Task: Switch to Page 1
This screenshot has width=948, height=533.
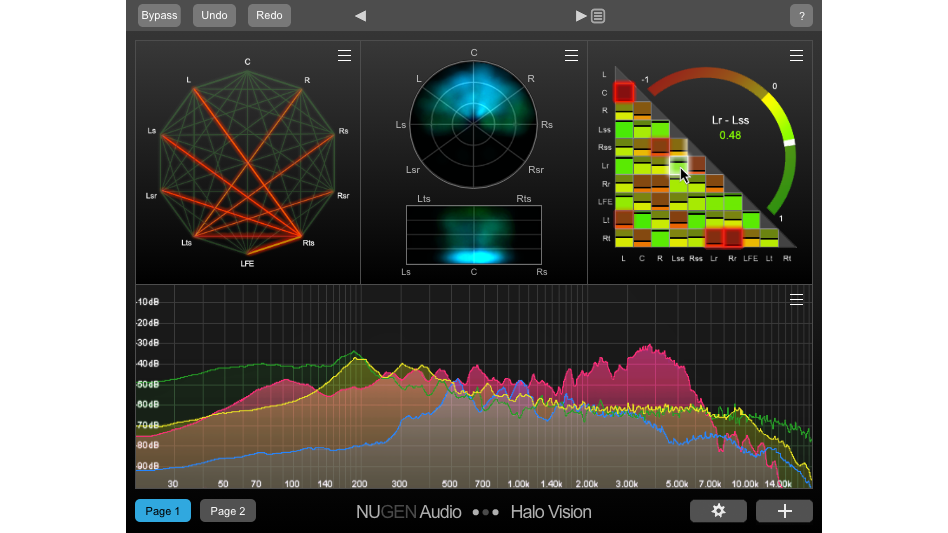Action: point(163,511)
